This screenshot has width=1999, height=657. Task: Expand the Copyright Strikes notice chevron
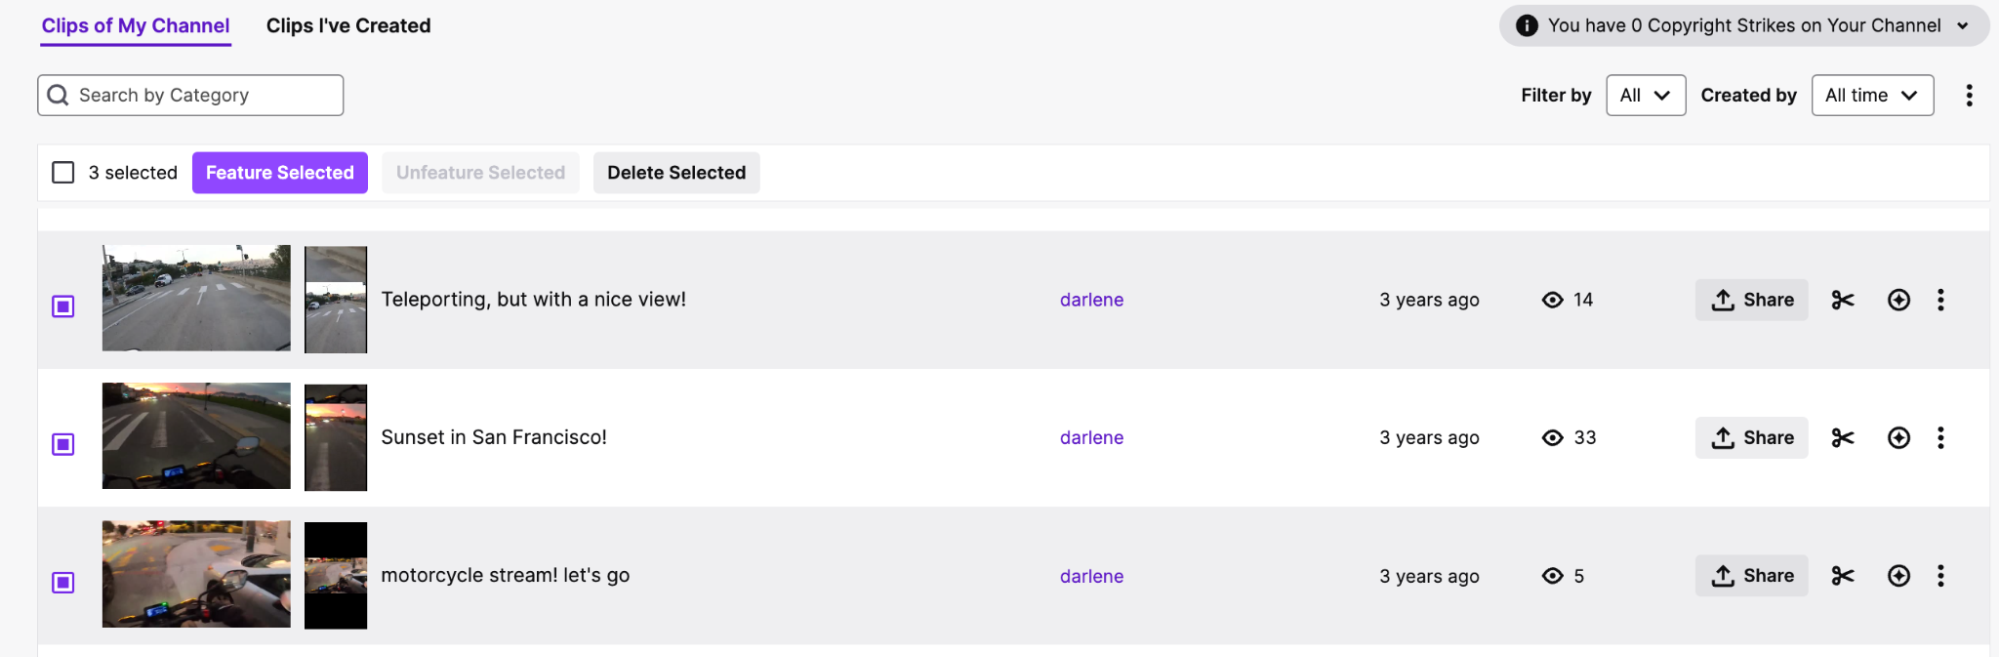1962,26
